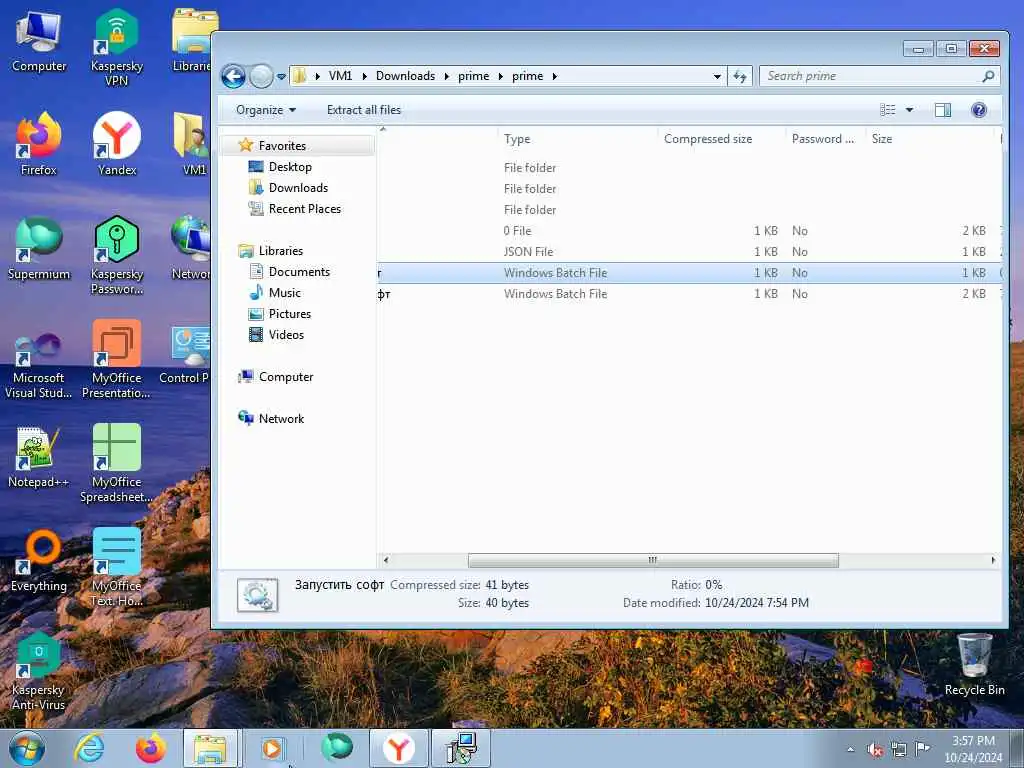Click the horizontal scrollbar thumb

[653, 560]
